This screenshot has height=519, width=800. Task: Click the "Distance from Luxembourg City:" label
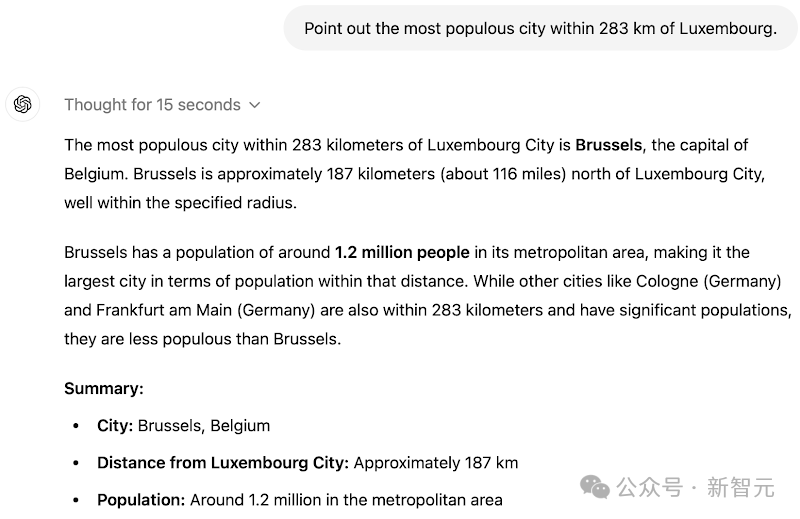tap(223, 463)
